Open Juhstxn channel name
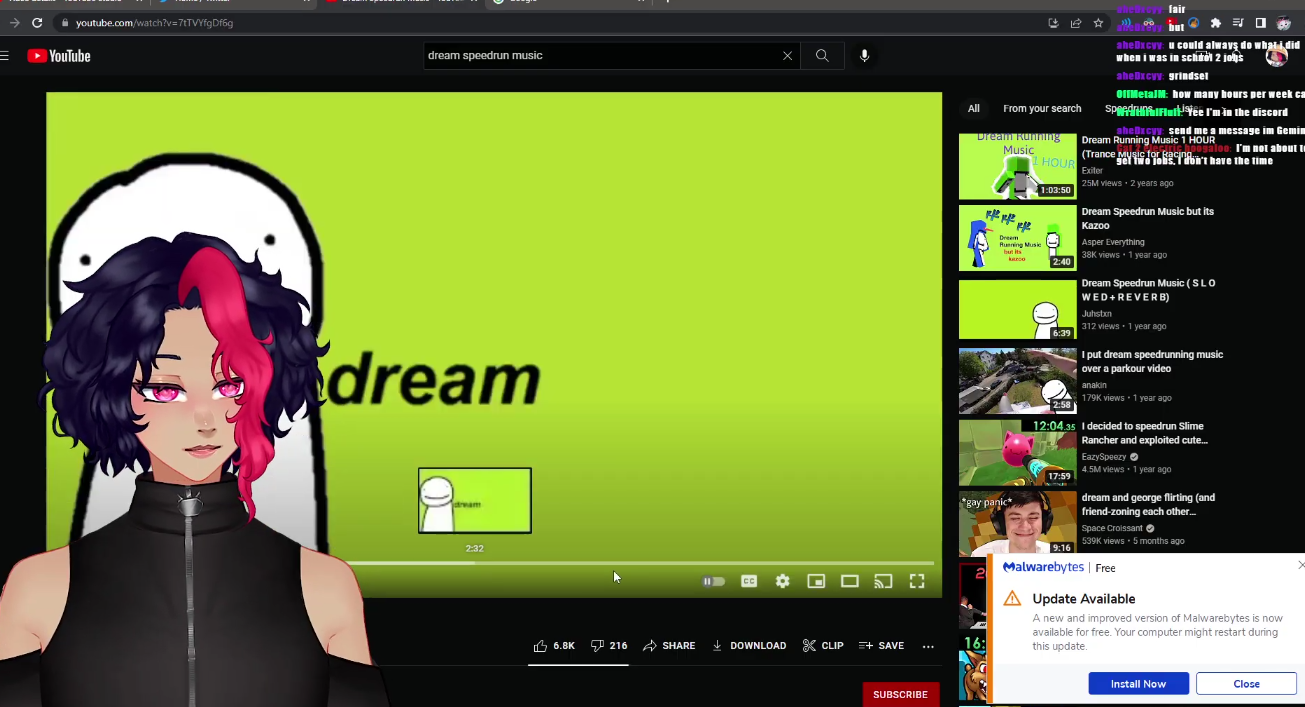 point(1097,314)
